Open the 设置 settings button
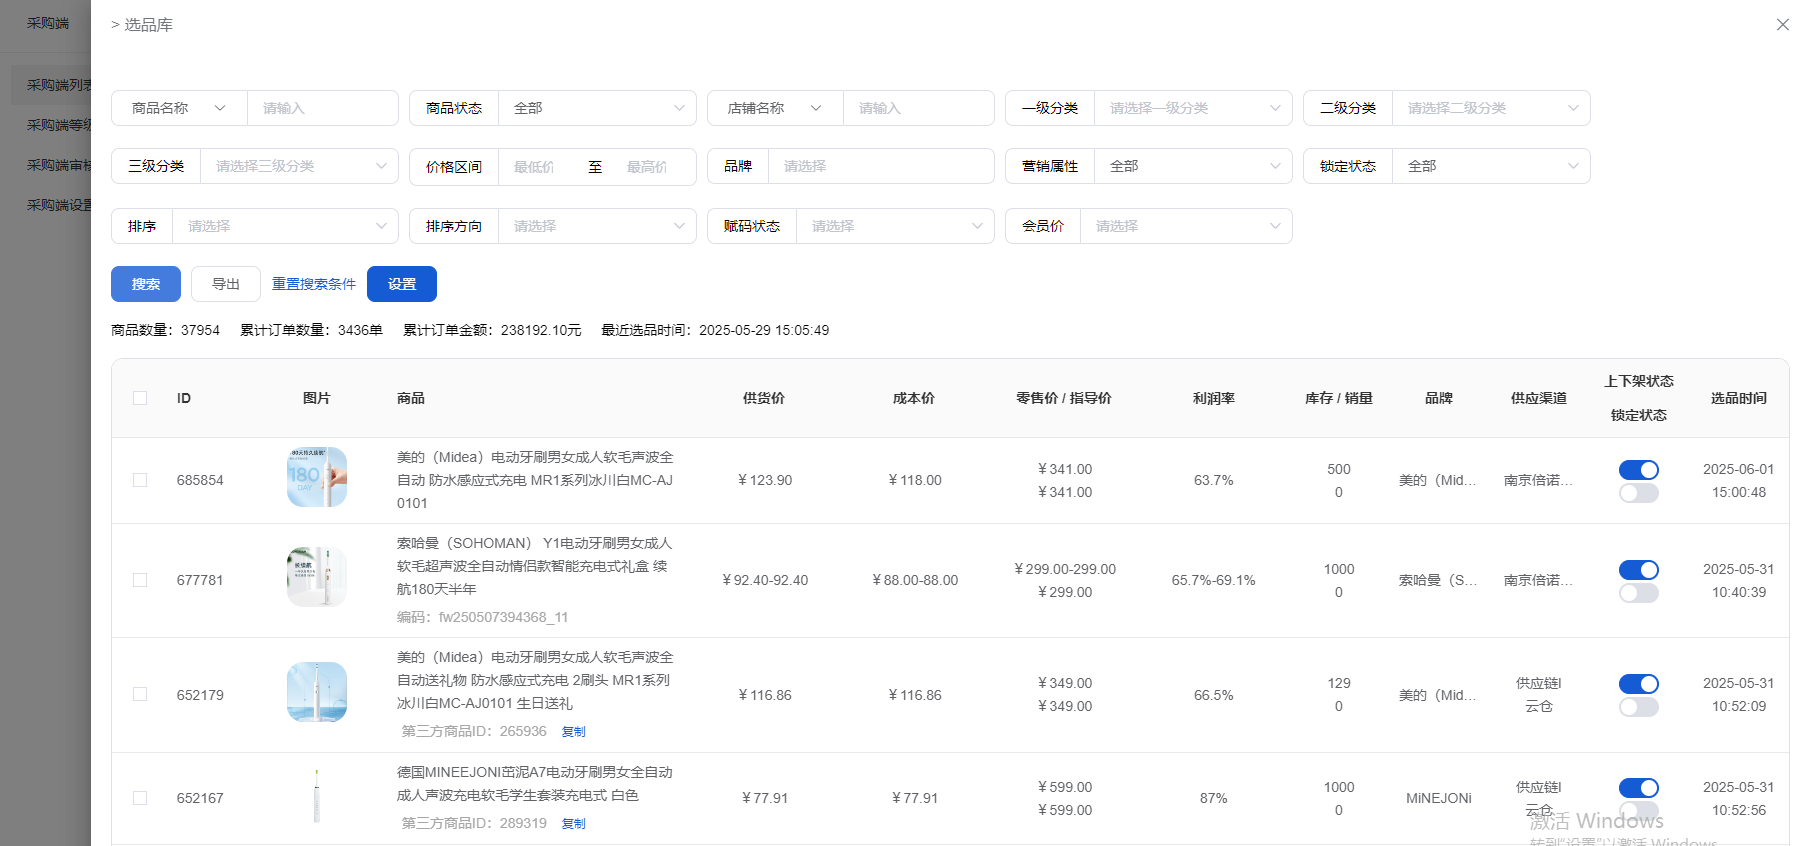The image size is (1796, 846). coord(402,284)
